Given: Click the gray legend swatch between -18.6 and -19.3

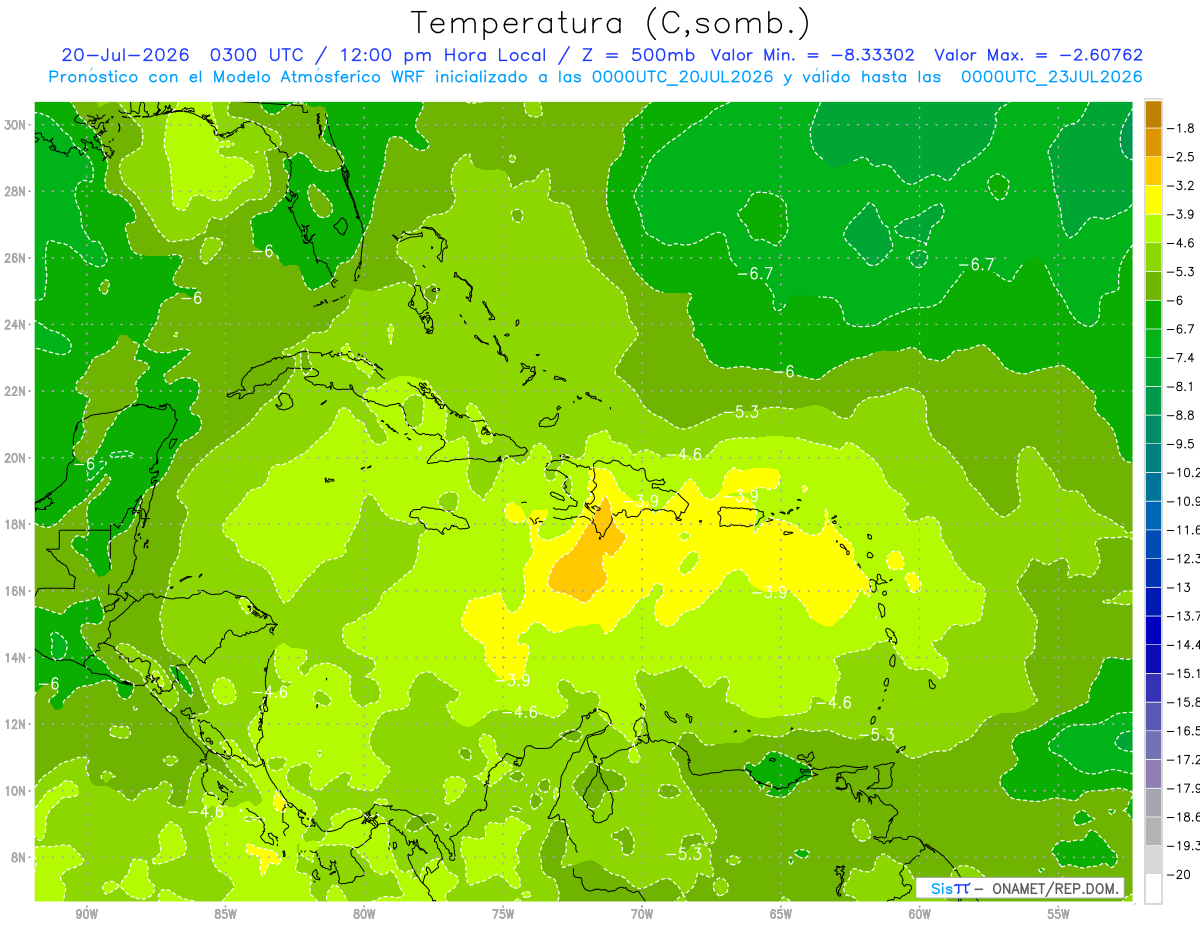Looking at the screenshot, I should (x=1153, y=831).
